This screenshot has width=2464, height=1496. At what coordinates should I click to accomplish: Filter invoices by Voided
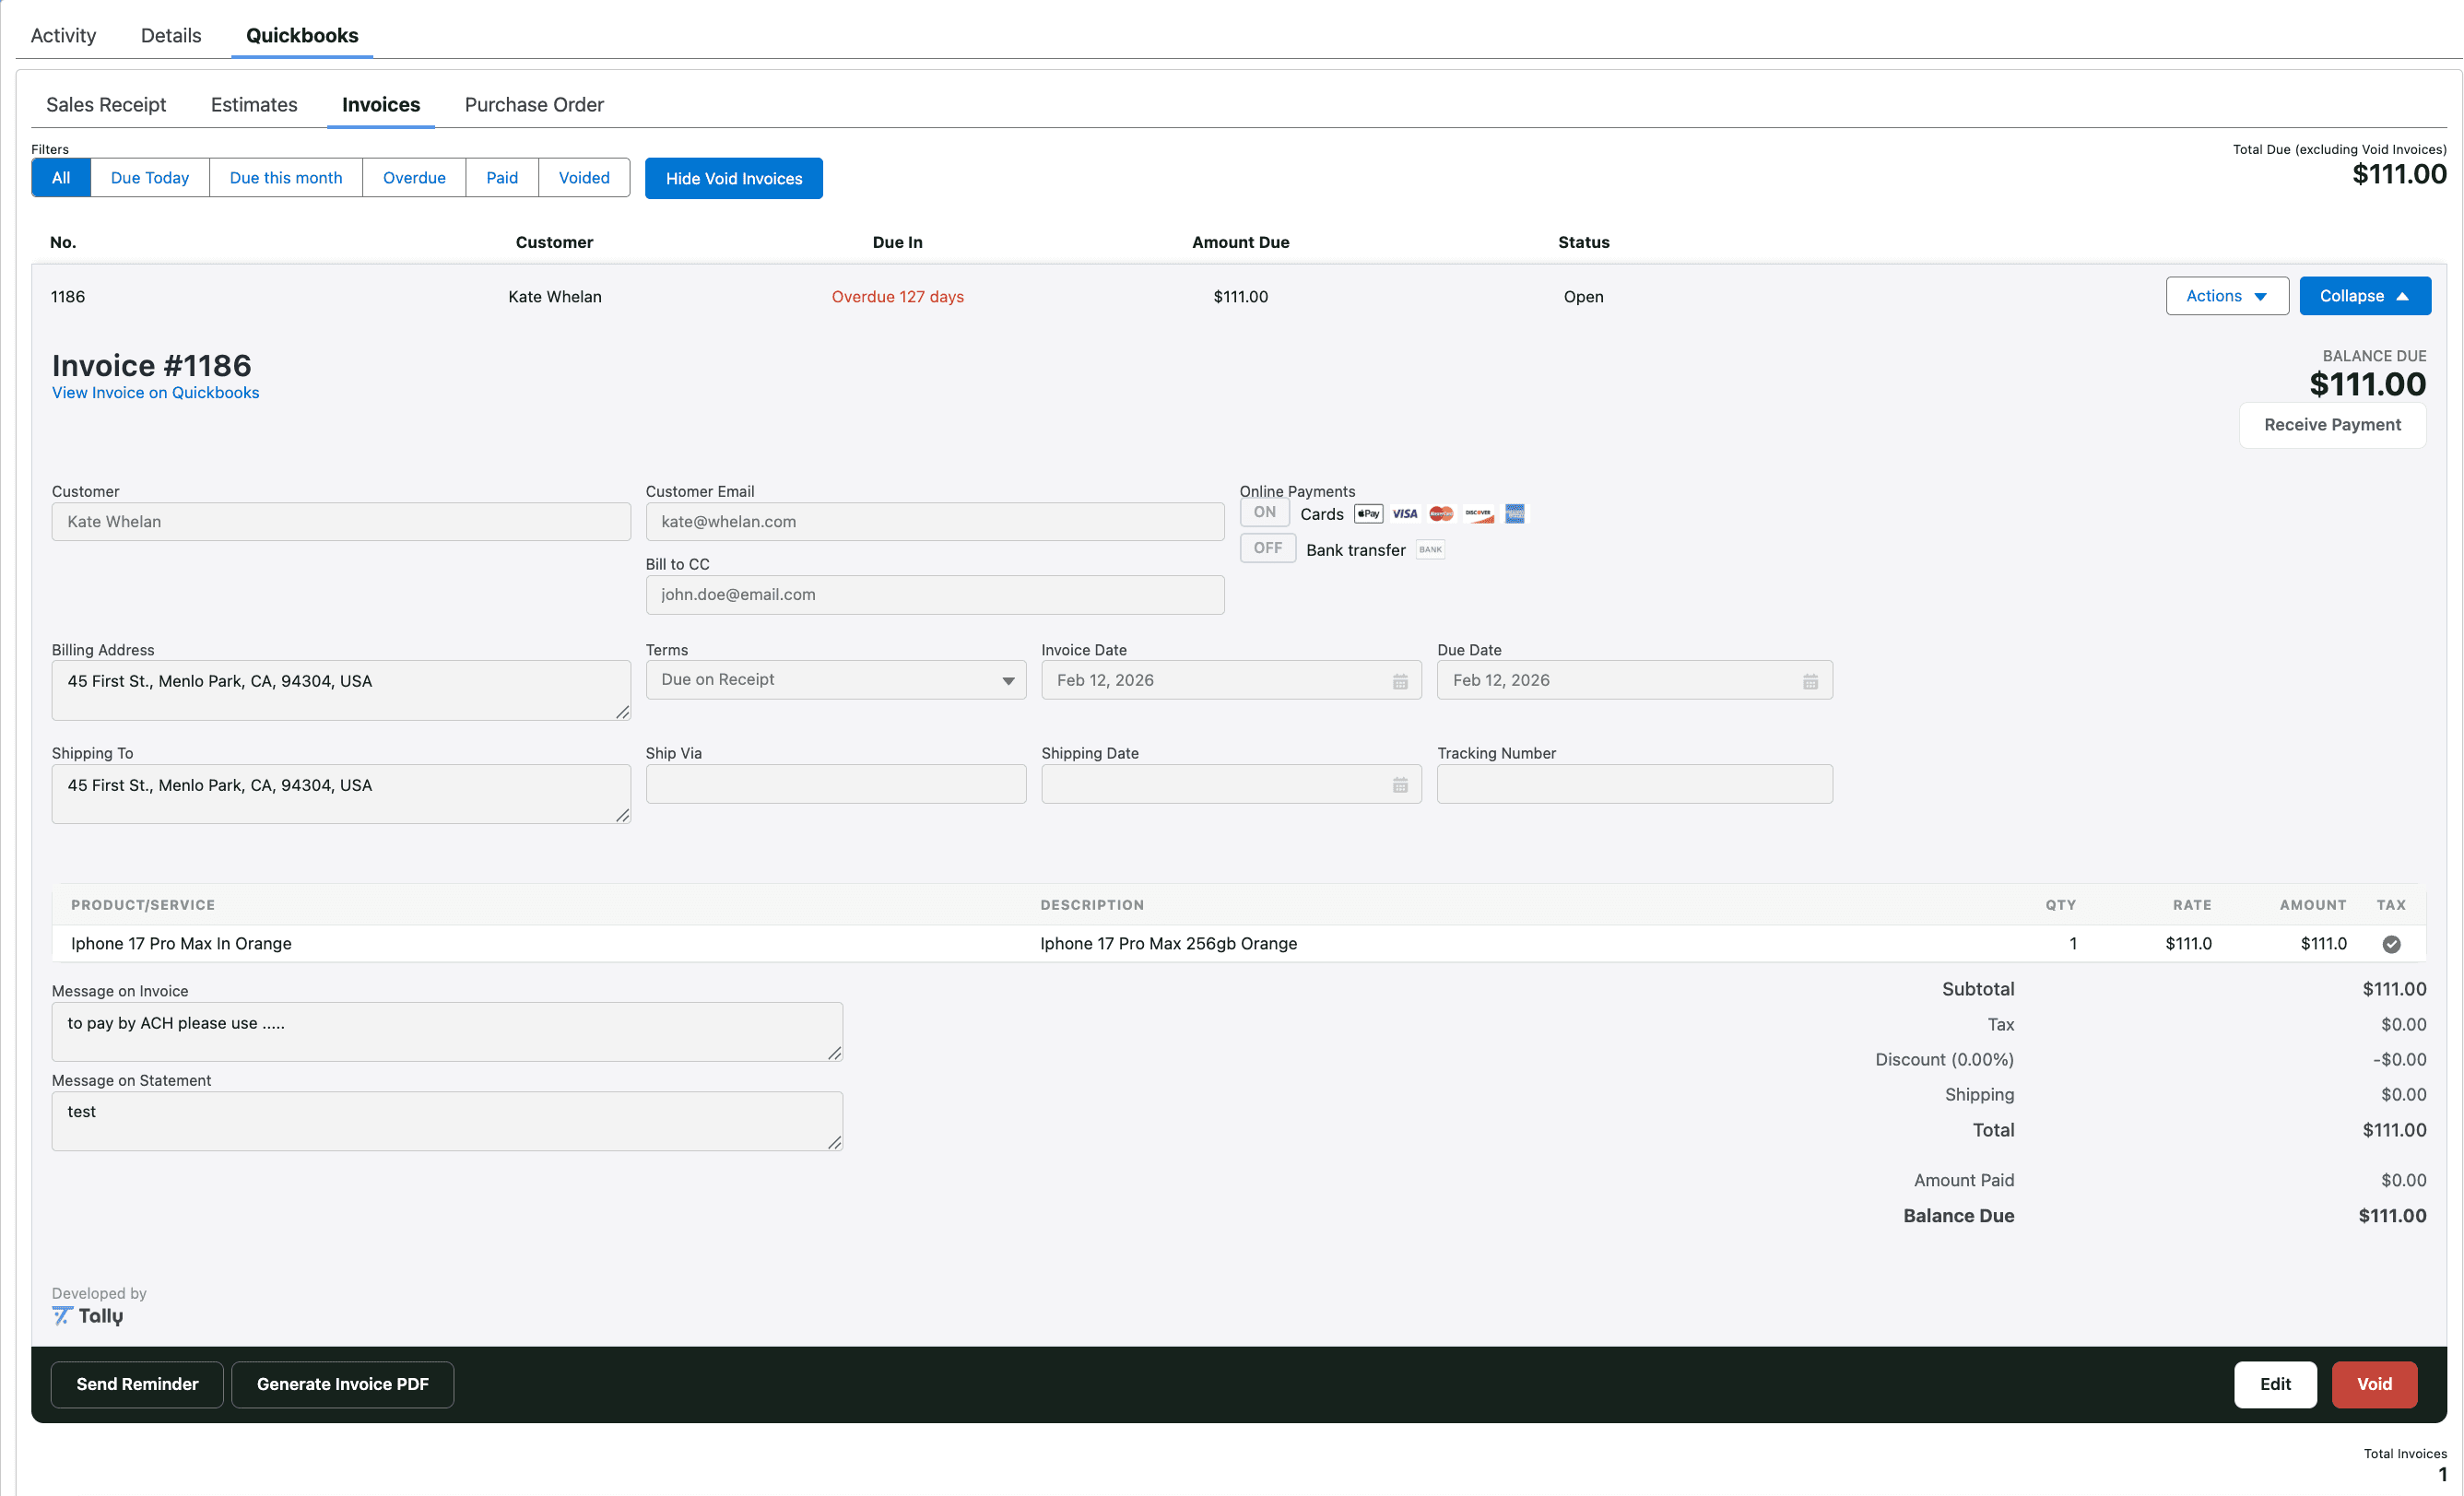click(x=584, y=178)
